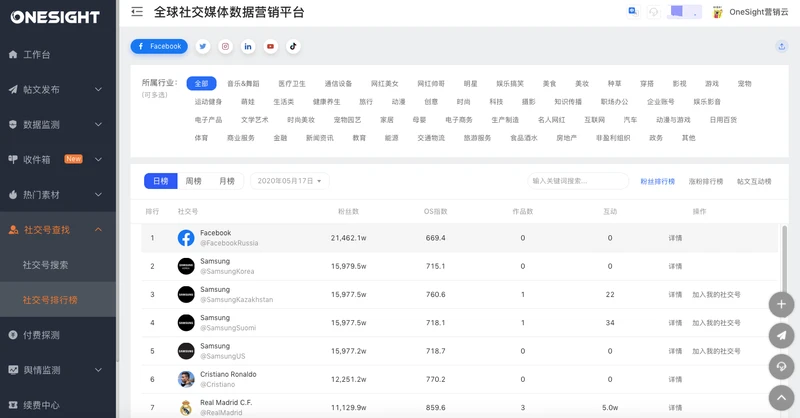The width and height of the screenshot is (800, 418).
Task: Open 社交号搜索 submenu item
Action: pos(58,265)
